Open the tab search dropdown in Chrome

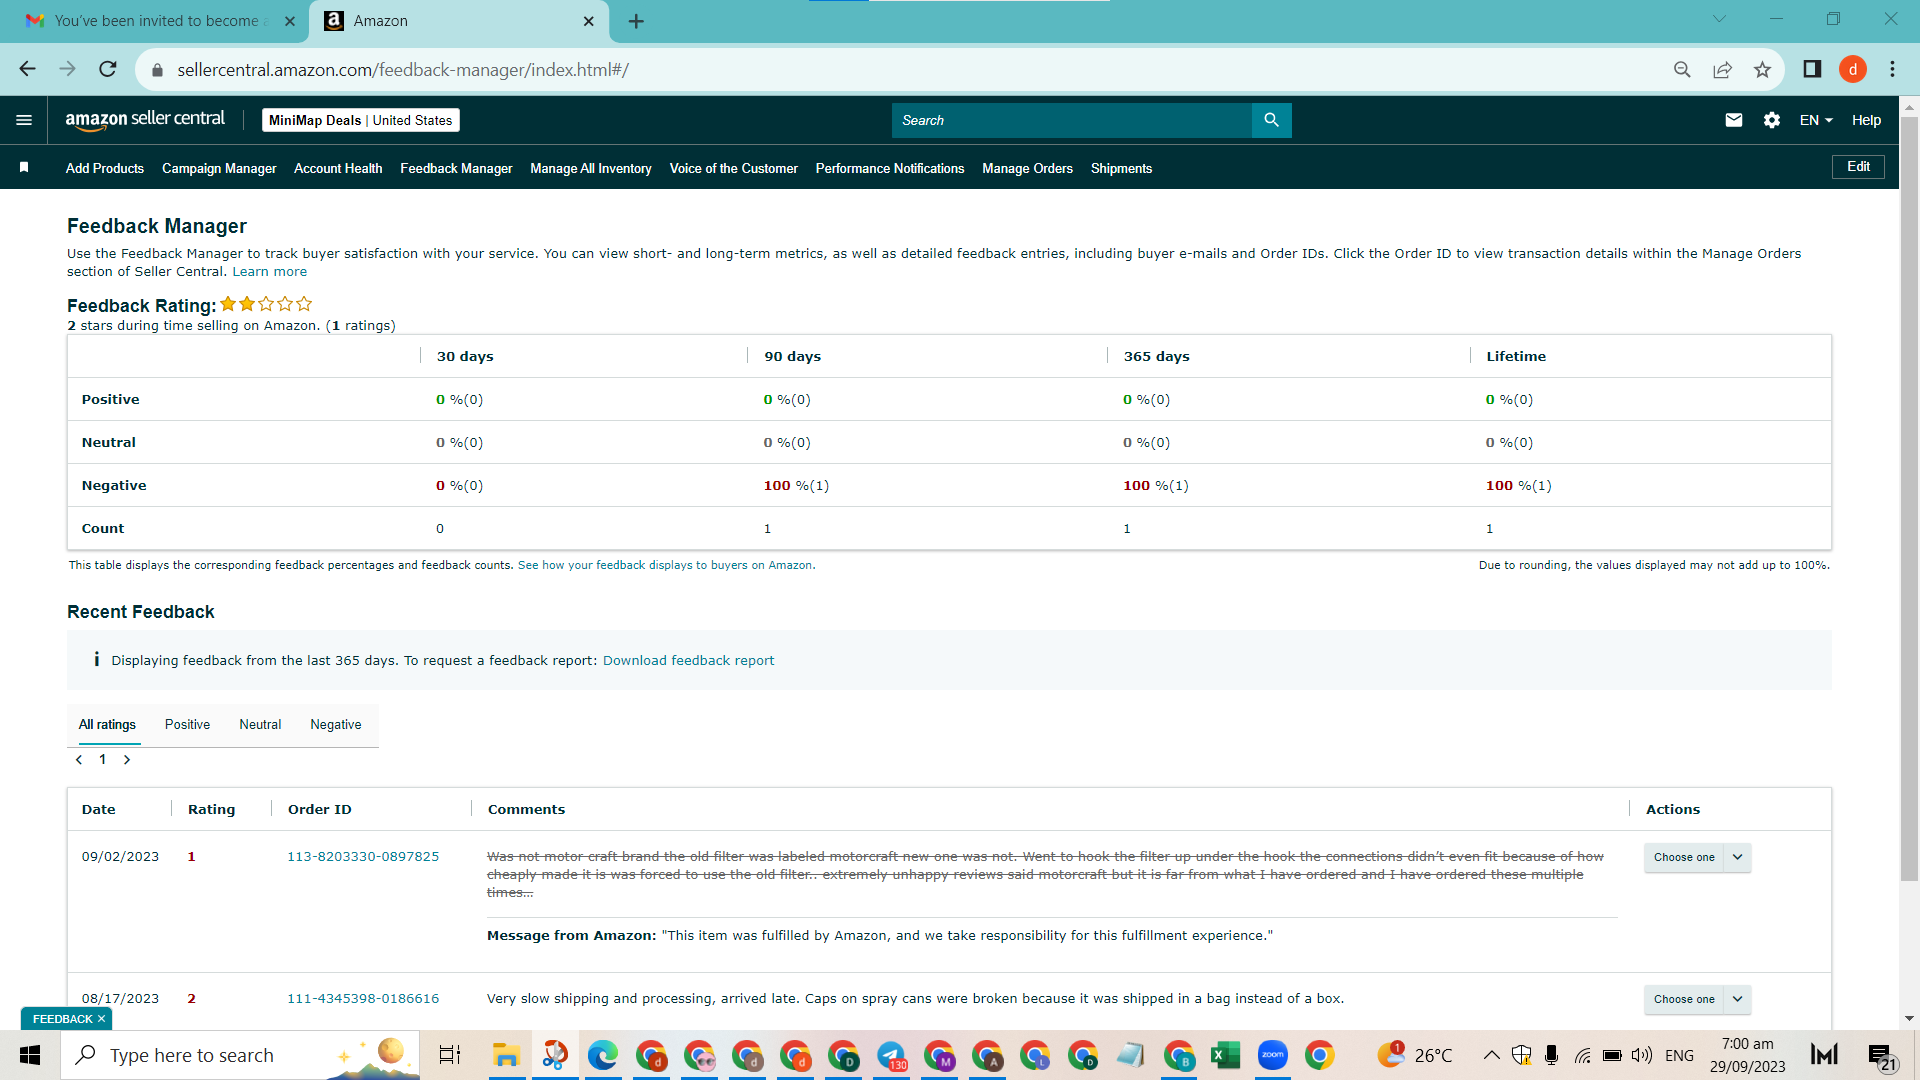[1719, 18]
